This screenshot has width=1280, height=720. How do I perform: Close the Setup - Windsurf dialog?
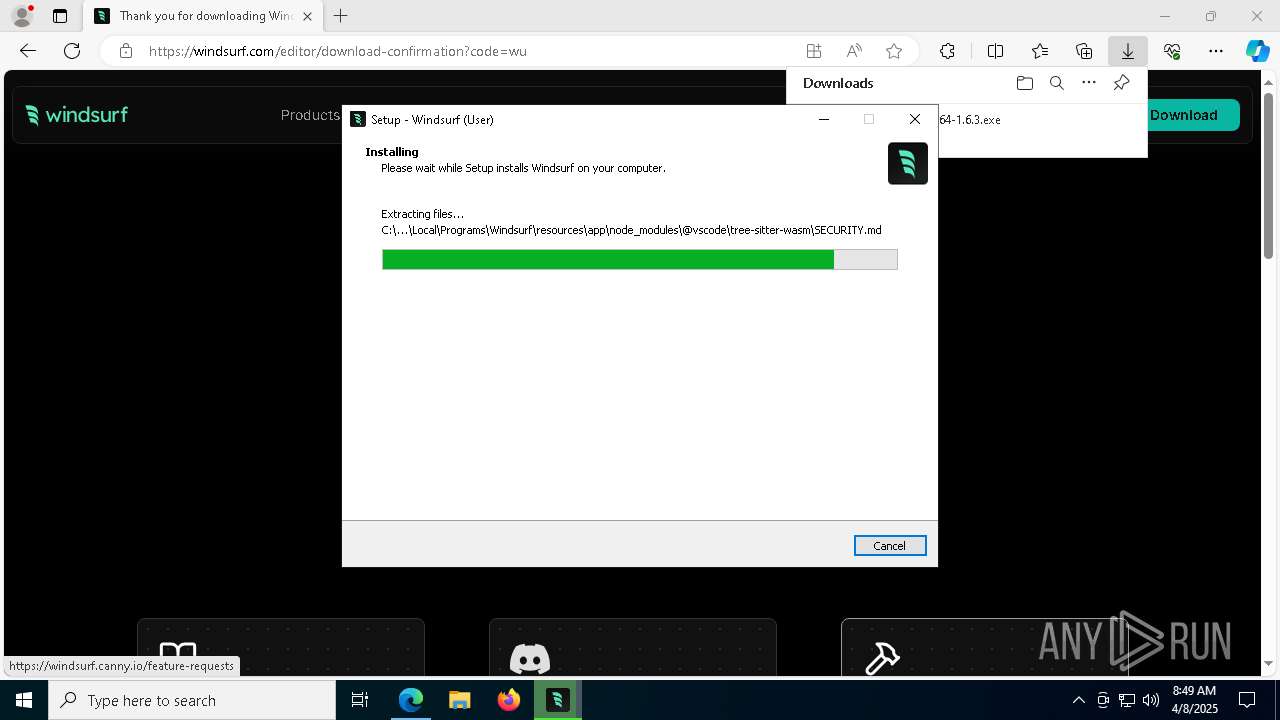point(914,119)
